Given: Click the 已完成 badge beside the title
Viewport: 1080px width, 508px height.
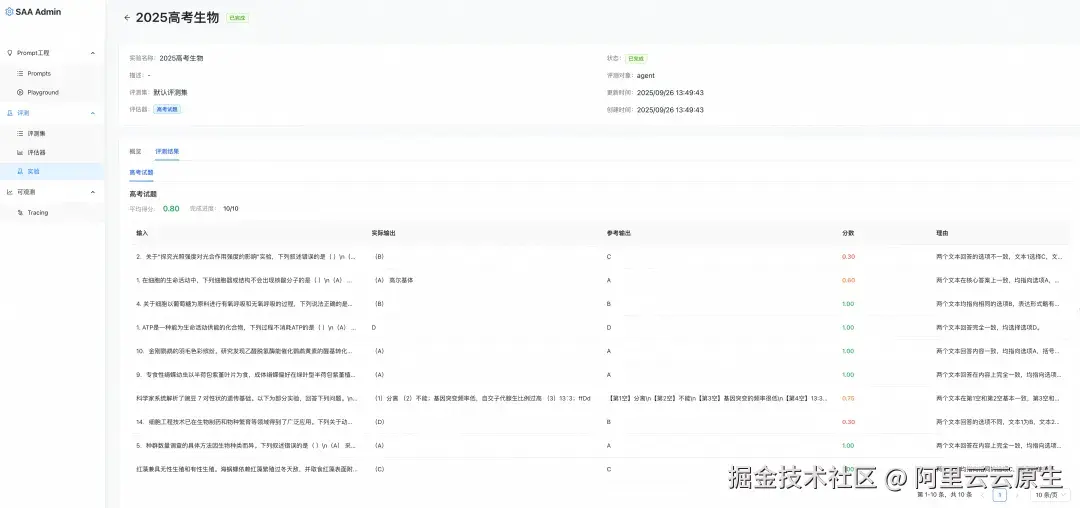Looking at the screenshot, I should (237, 18).
